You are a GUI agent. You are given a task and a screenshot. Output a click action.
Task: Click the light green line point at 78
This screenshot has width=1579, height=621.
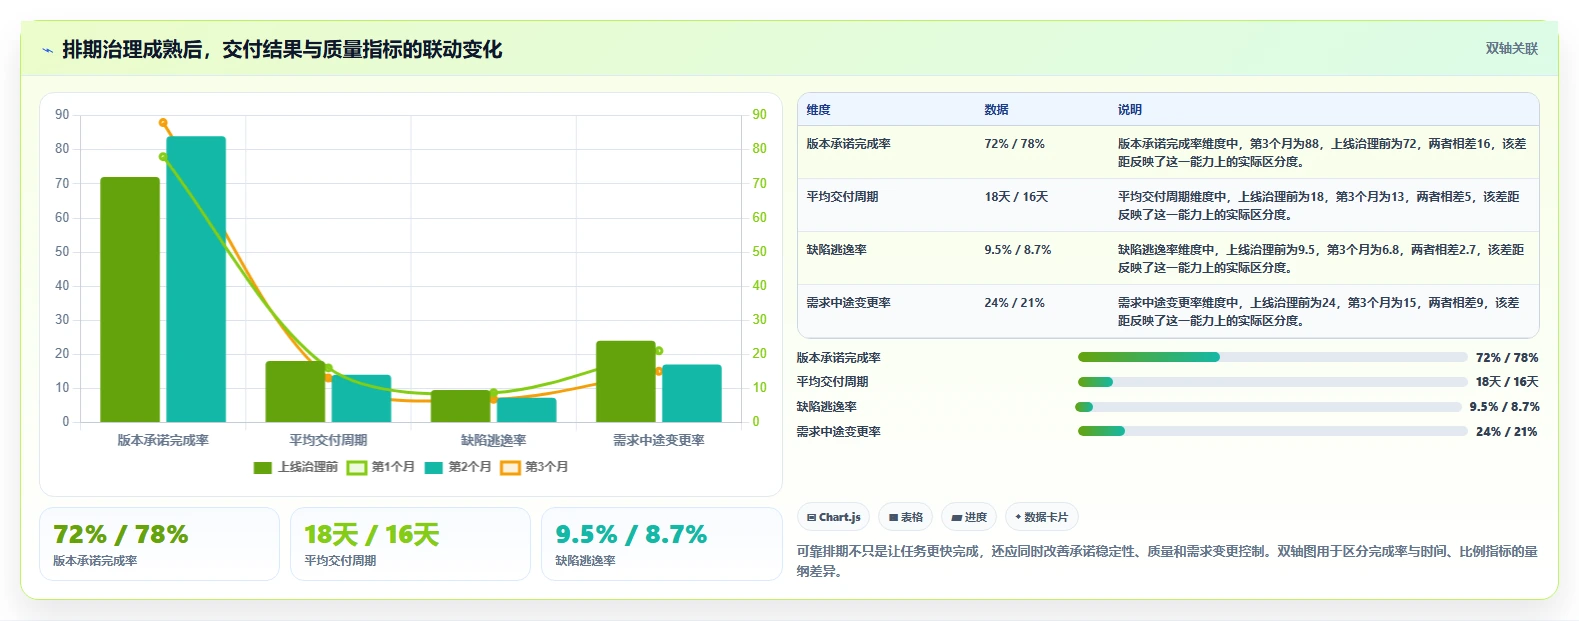point(163,157)
